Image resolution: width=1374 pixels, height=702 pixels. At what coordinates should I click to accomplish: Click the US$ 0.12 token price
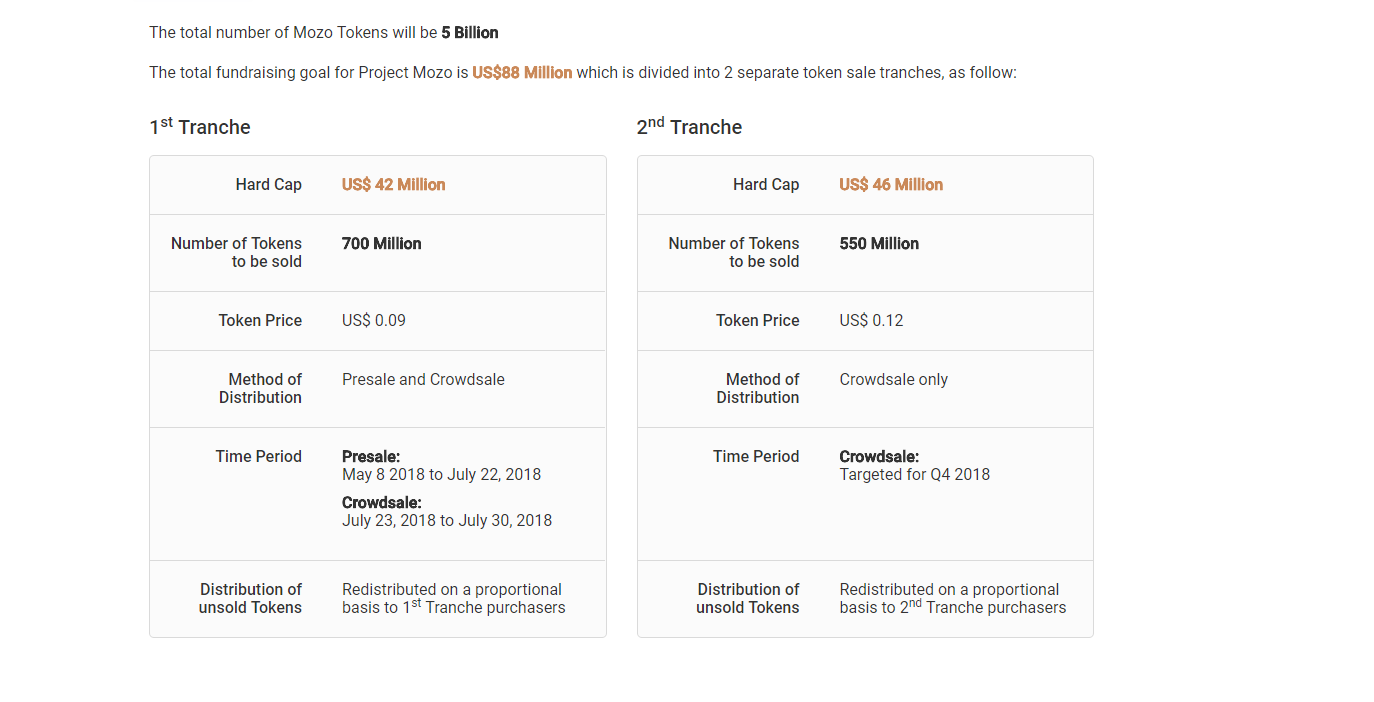[871, 320]
